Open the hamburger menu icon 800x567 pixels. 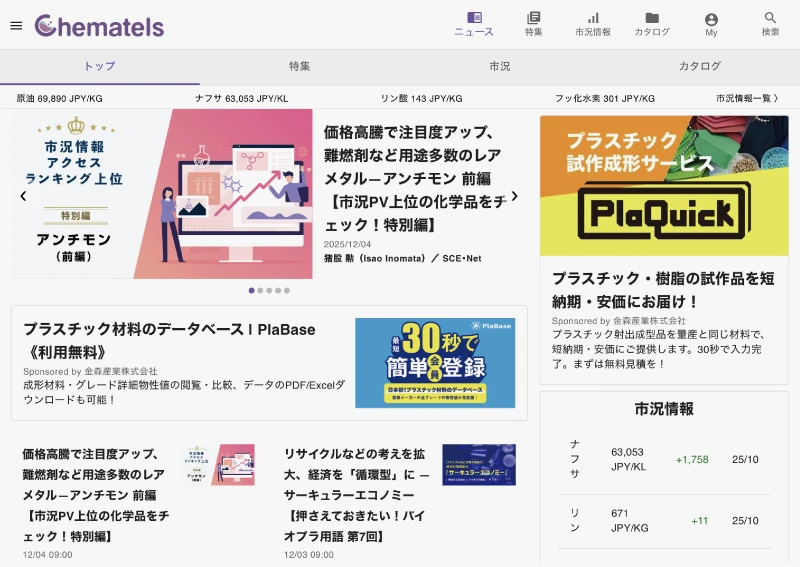pos(16,26)
